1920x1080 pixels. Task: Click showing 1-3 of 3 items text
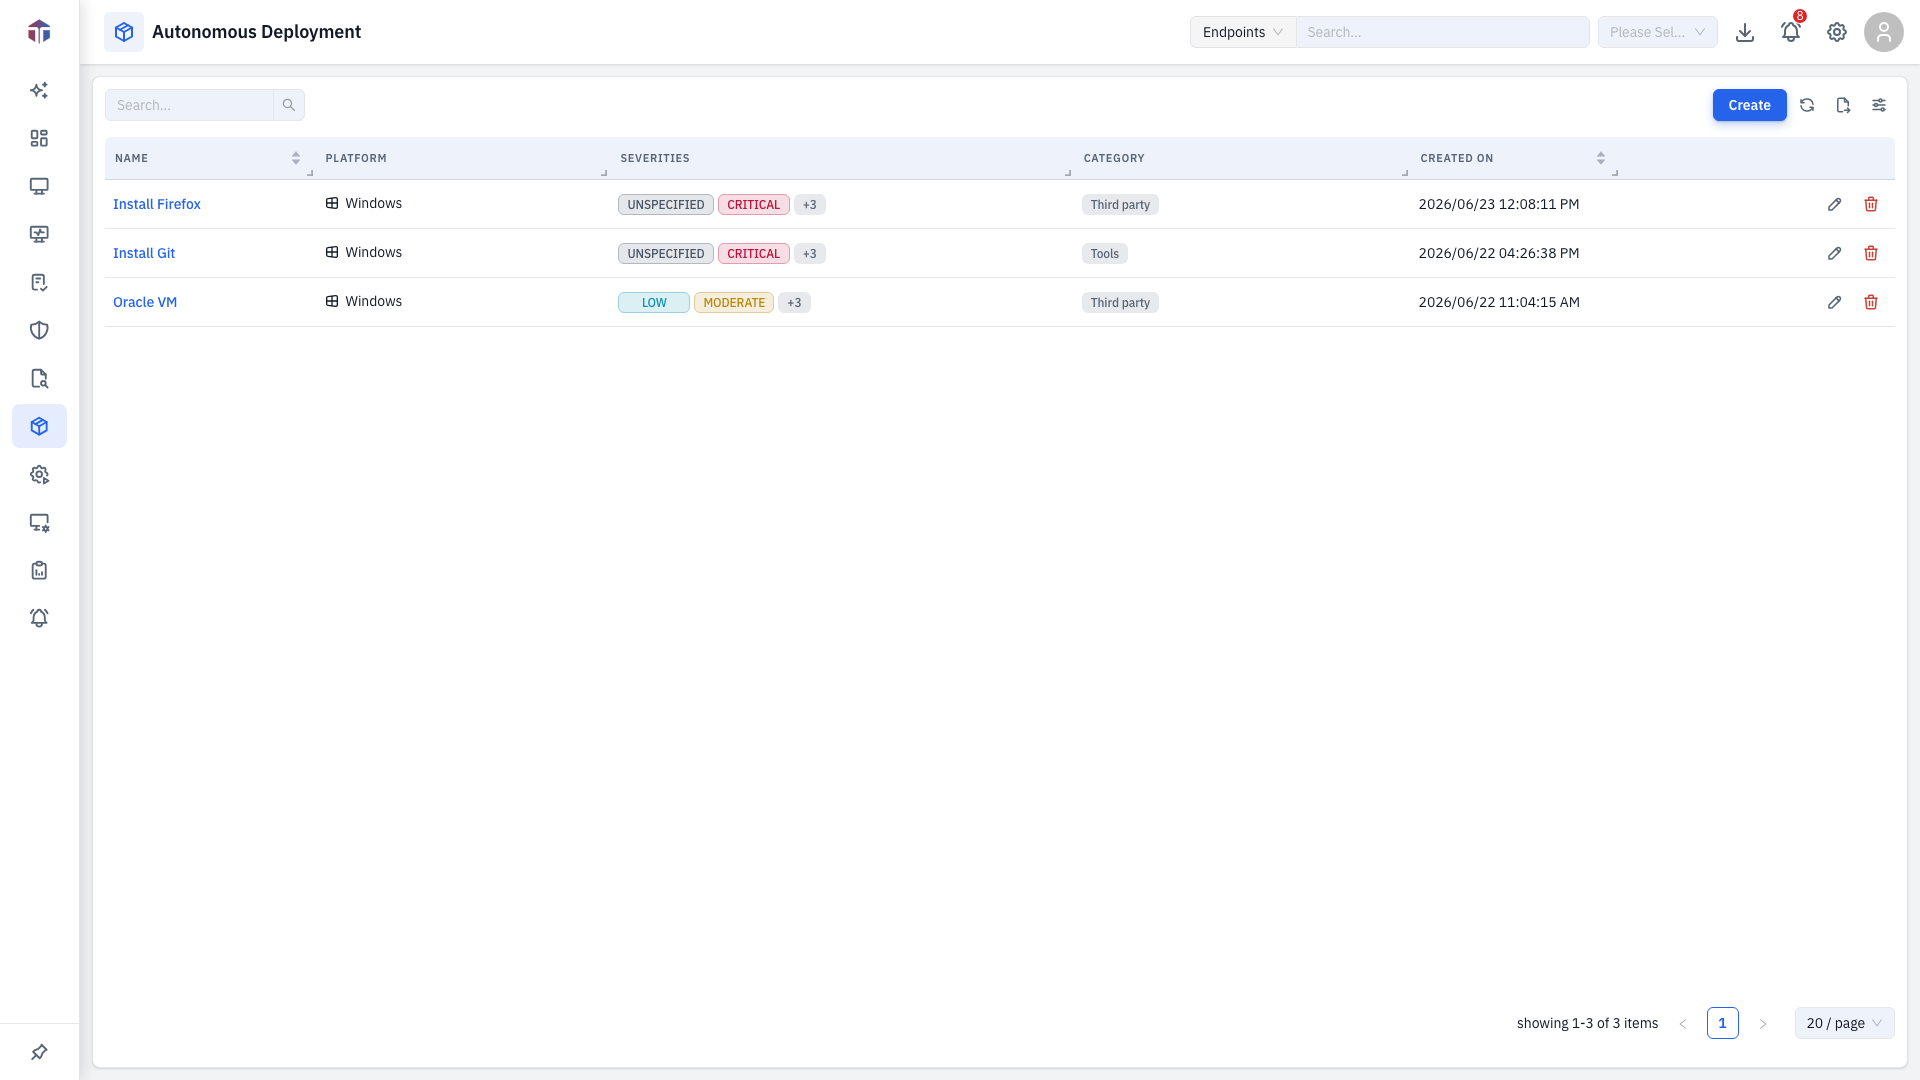pyautogui.click(x=1587, y=1023)
